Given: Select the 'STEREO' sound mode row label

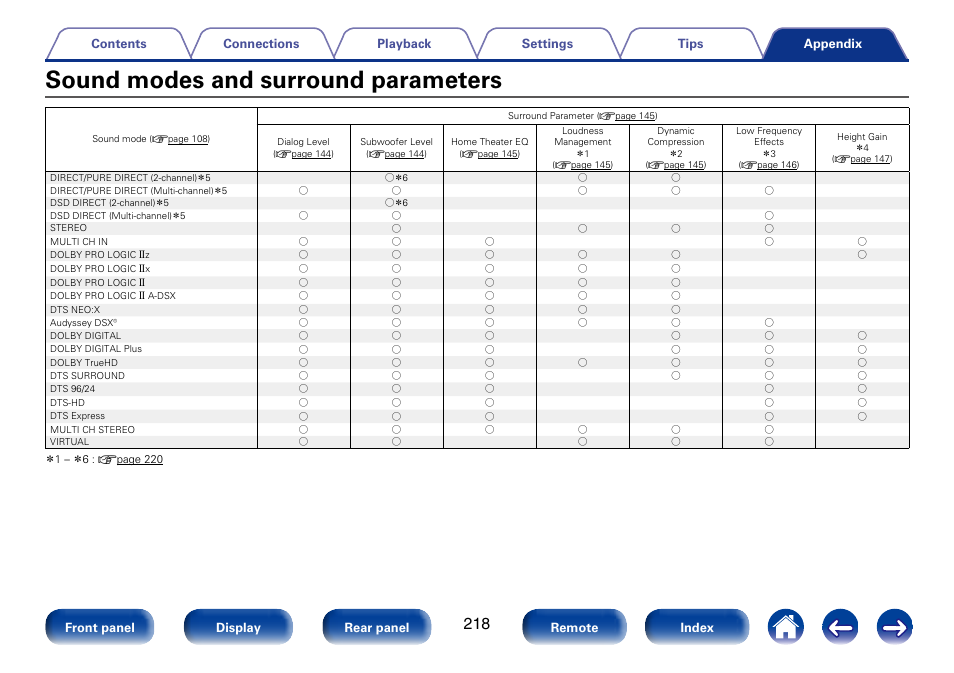Looking at the screenshot, I should pyautogui.click(x=68, y=228).
